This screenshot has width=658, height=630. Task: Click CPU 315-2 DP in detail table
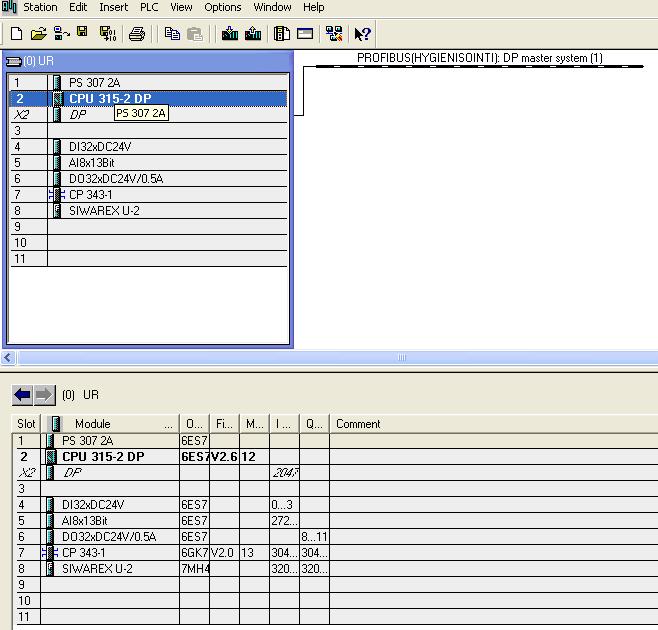103,457
